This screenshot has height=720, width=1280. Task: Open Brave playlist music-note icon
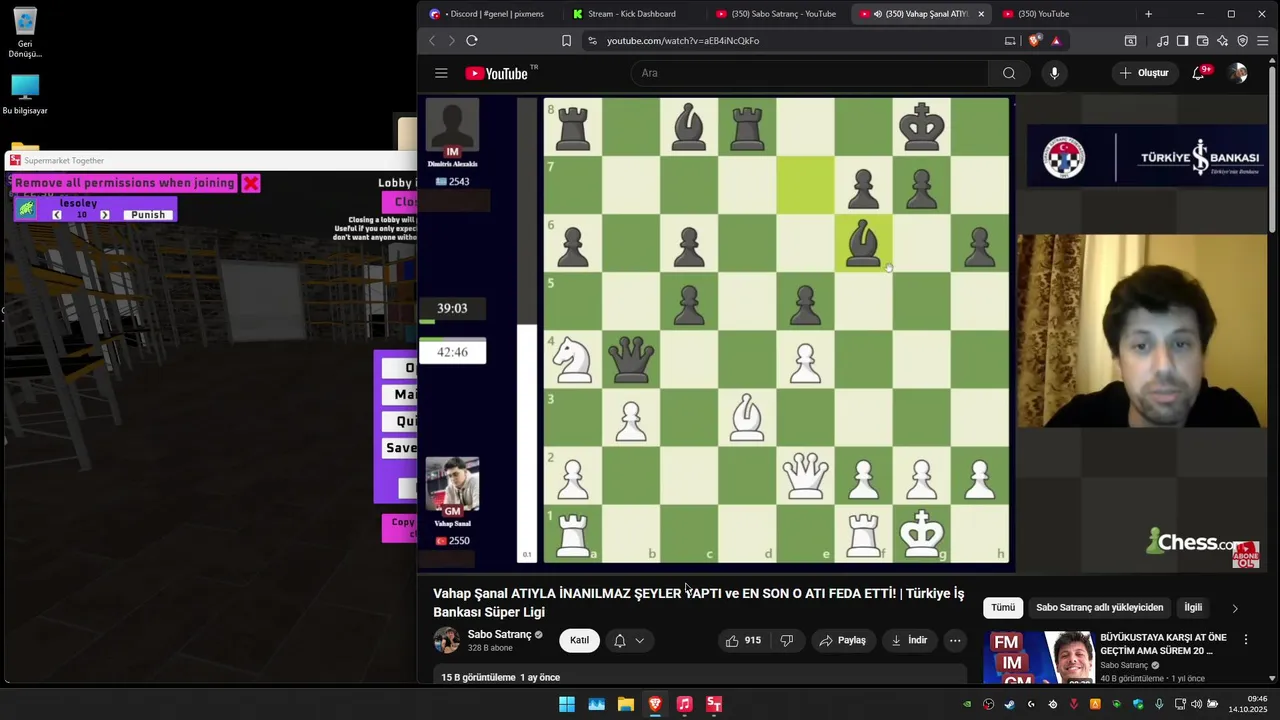[1162, 41]
